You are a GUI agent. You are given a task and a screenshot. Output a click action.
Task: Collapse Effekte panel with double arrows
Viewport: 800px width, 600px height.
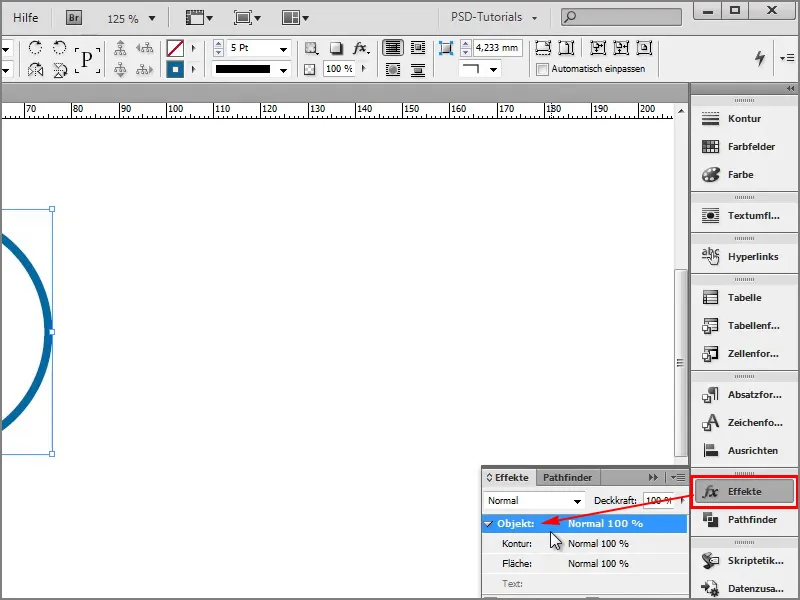point(653,478)
